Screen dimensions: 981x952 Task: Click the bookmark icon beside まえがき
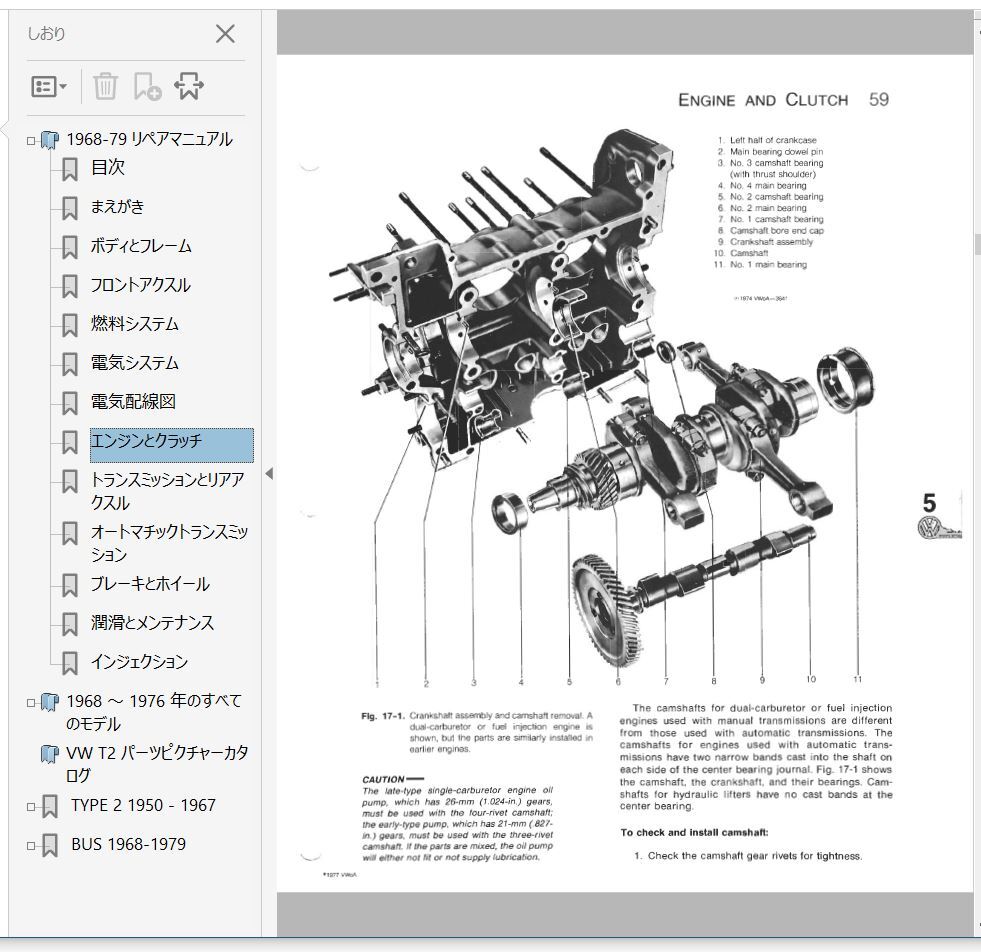tap(69, 208)
